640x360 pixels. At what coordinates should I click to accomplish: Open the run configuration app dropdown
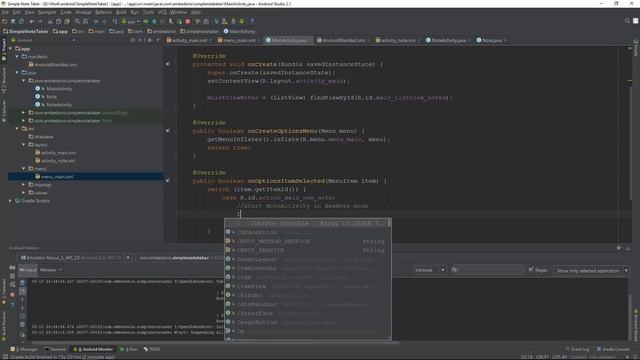[131, 21]
